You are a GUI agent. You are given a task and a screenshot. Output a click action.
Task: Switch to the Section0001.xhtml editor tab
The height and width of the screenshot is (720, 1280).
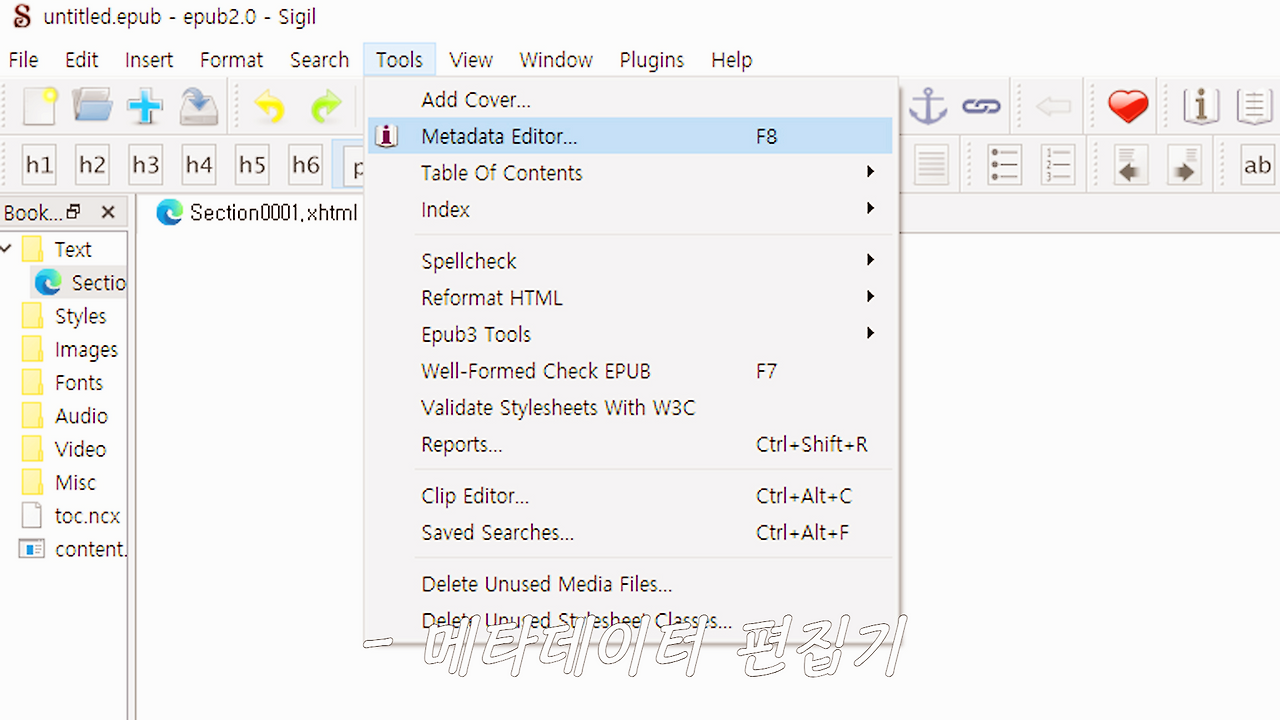pyautogui.click(x=257, y=212)
